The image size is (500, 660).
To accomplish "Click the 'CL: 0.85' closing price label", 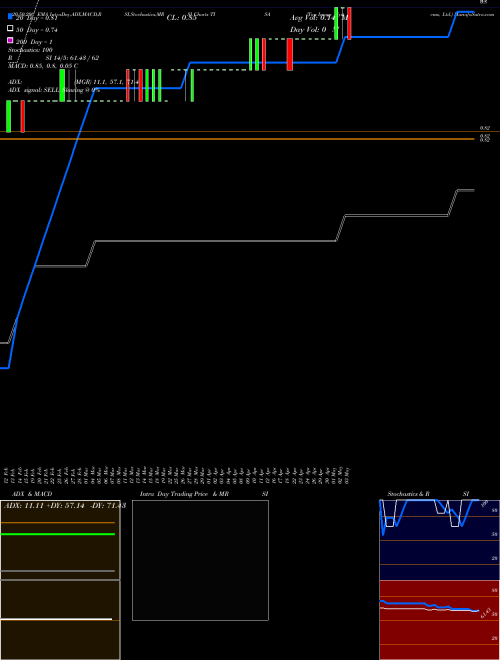I will point(181,18).
